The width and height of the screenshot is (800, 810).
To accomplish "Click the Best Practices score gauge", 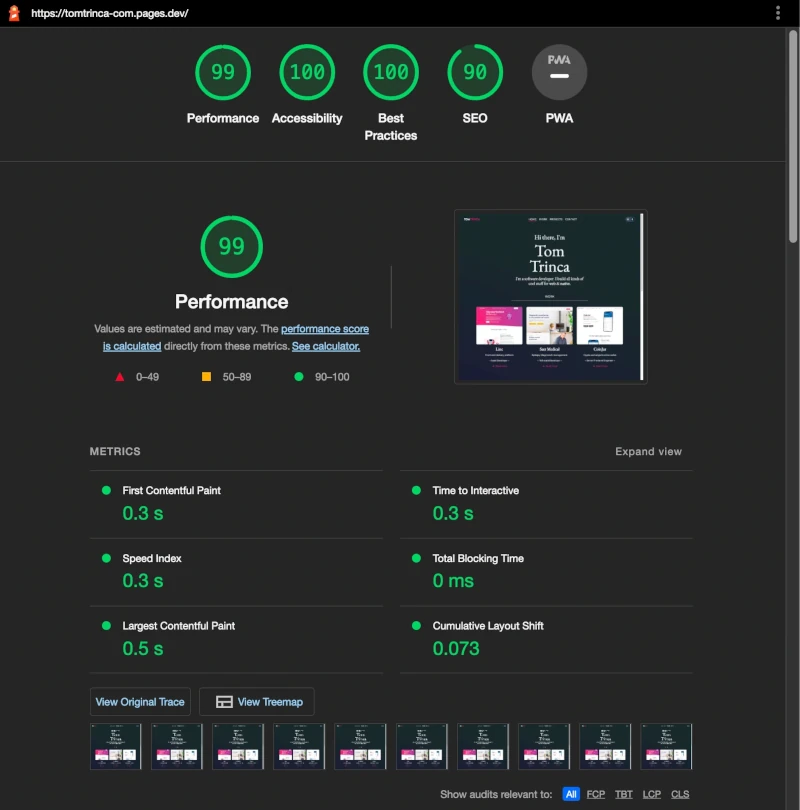I will pyautogui.click(x=391, y=72).
